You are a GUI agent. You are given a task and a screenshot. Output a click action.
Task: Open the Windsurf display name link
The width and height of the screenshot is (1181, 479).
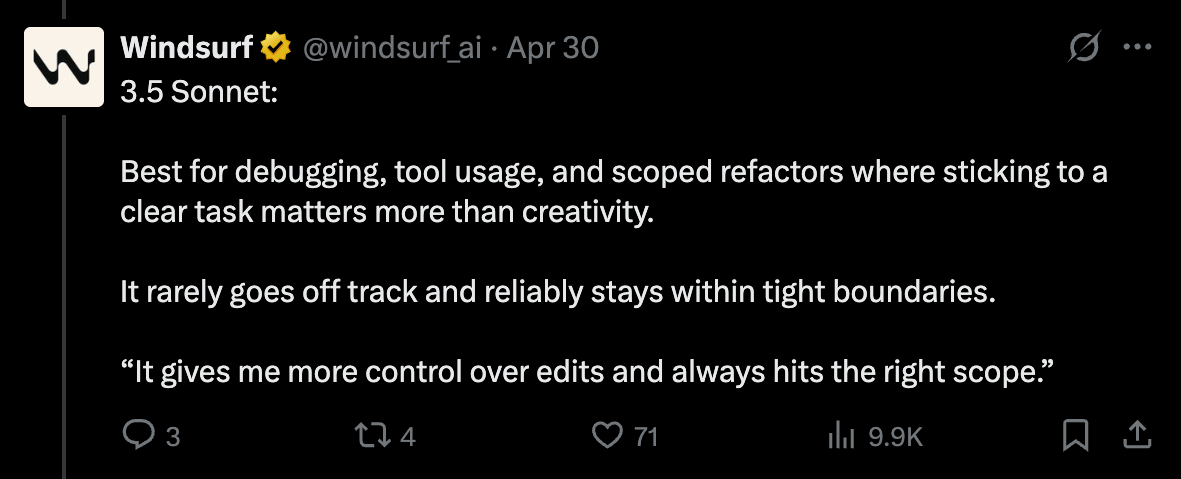(186, 47)
